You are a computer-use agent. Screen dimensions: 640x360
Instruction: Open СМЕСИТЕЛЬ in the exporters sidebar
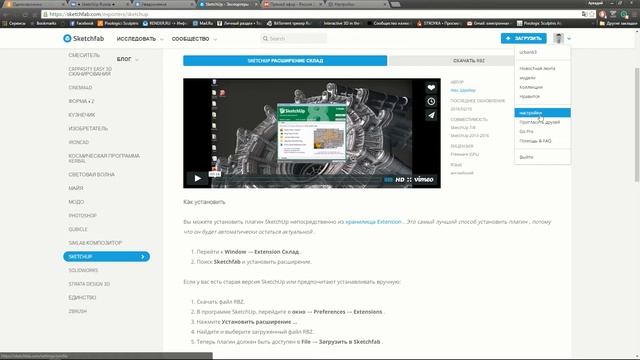84,55
